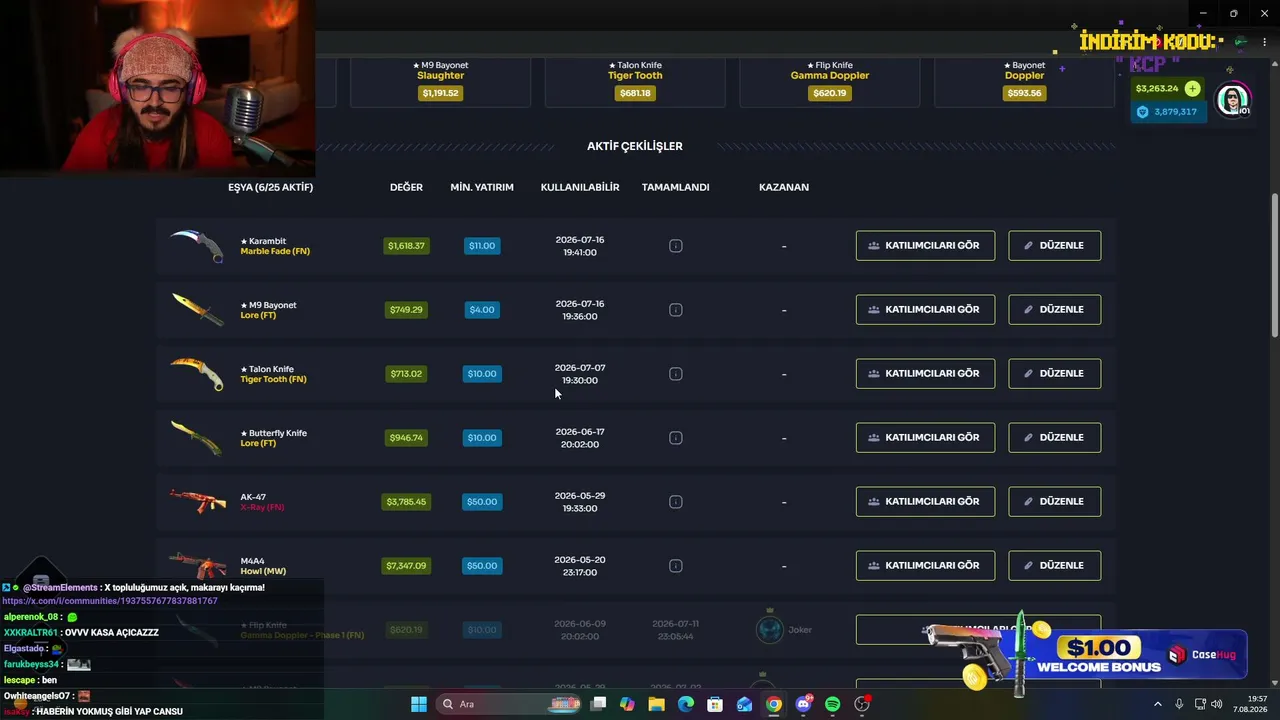
Task: Click the KULLANILABİLİR column header
Action: tap(580, 187)
